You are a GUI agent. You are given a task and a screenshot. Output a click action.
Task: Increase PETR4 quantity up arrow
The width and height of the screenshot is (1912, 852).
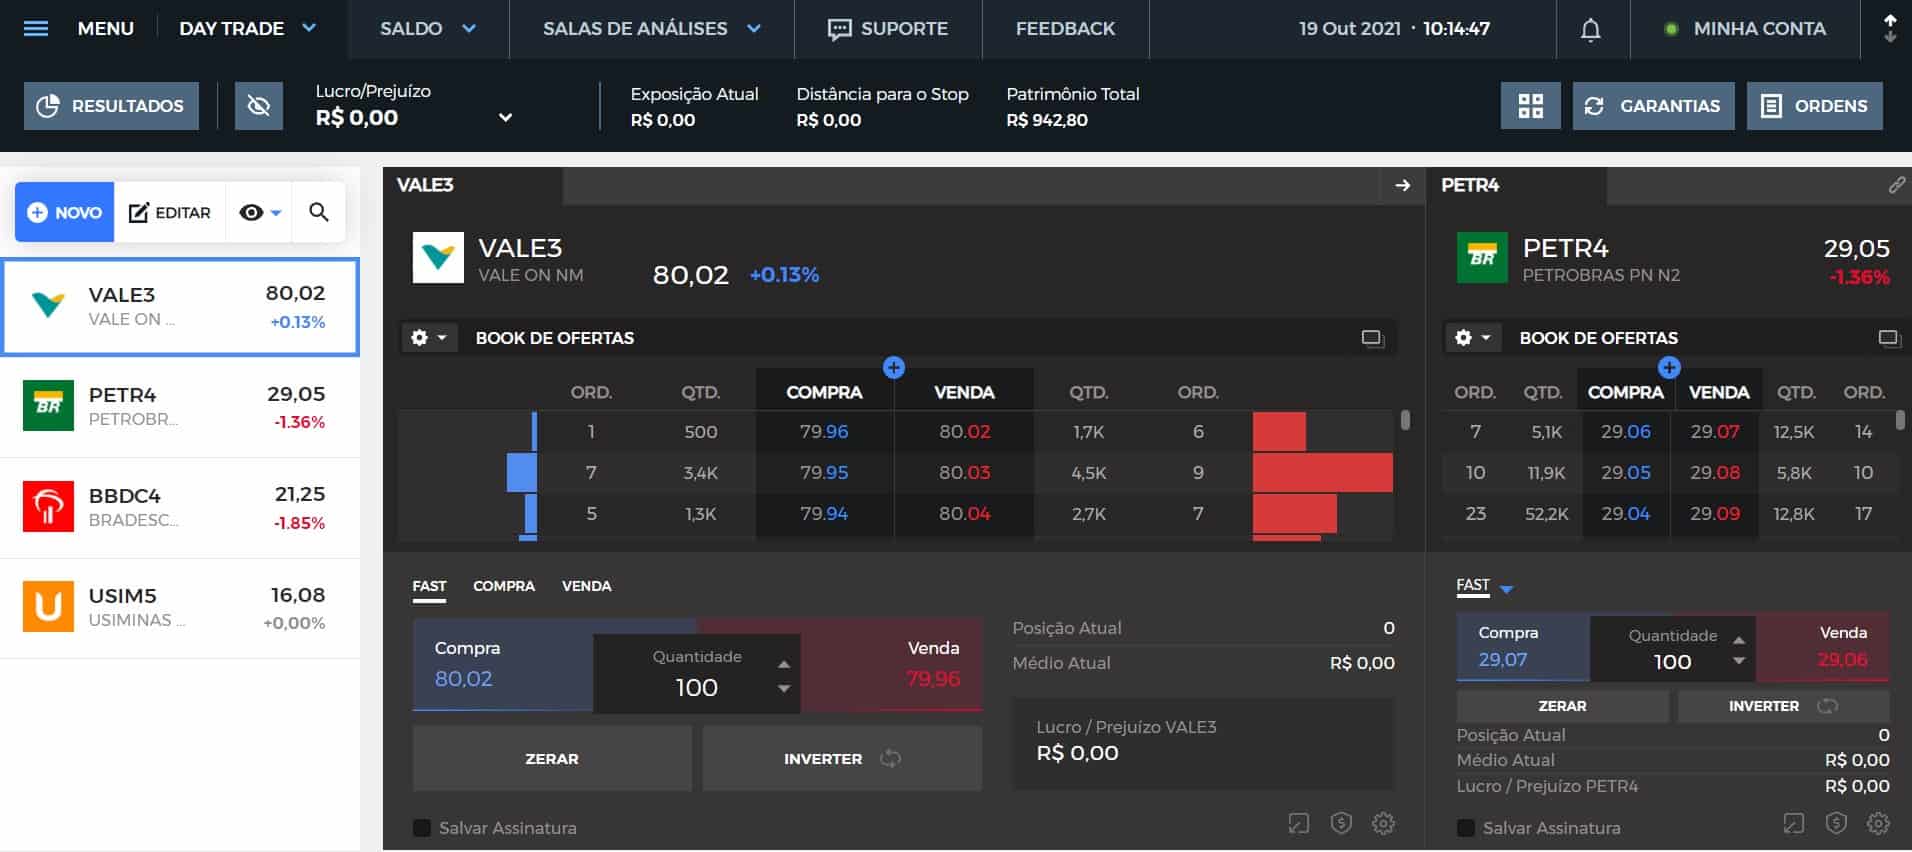coord(1739,640)
